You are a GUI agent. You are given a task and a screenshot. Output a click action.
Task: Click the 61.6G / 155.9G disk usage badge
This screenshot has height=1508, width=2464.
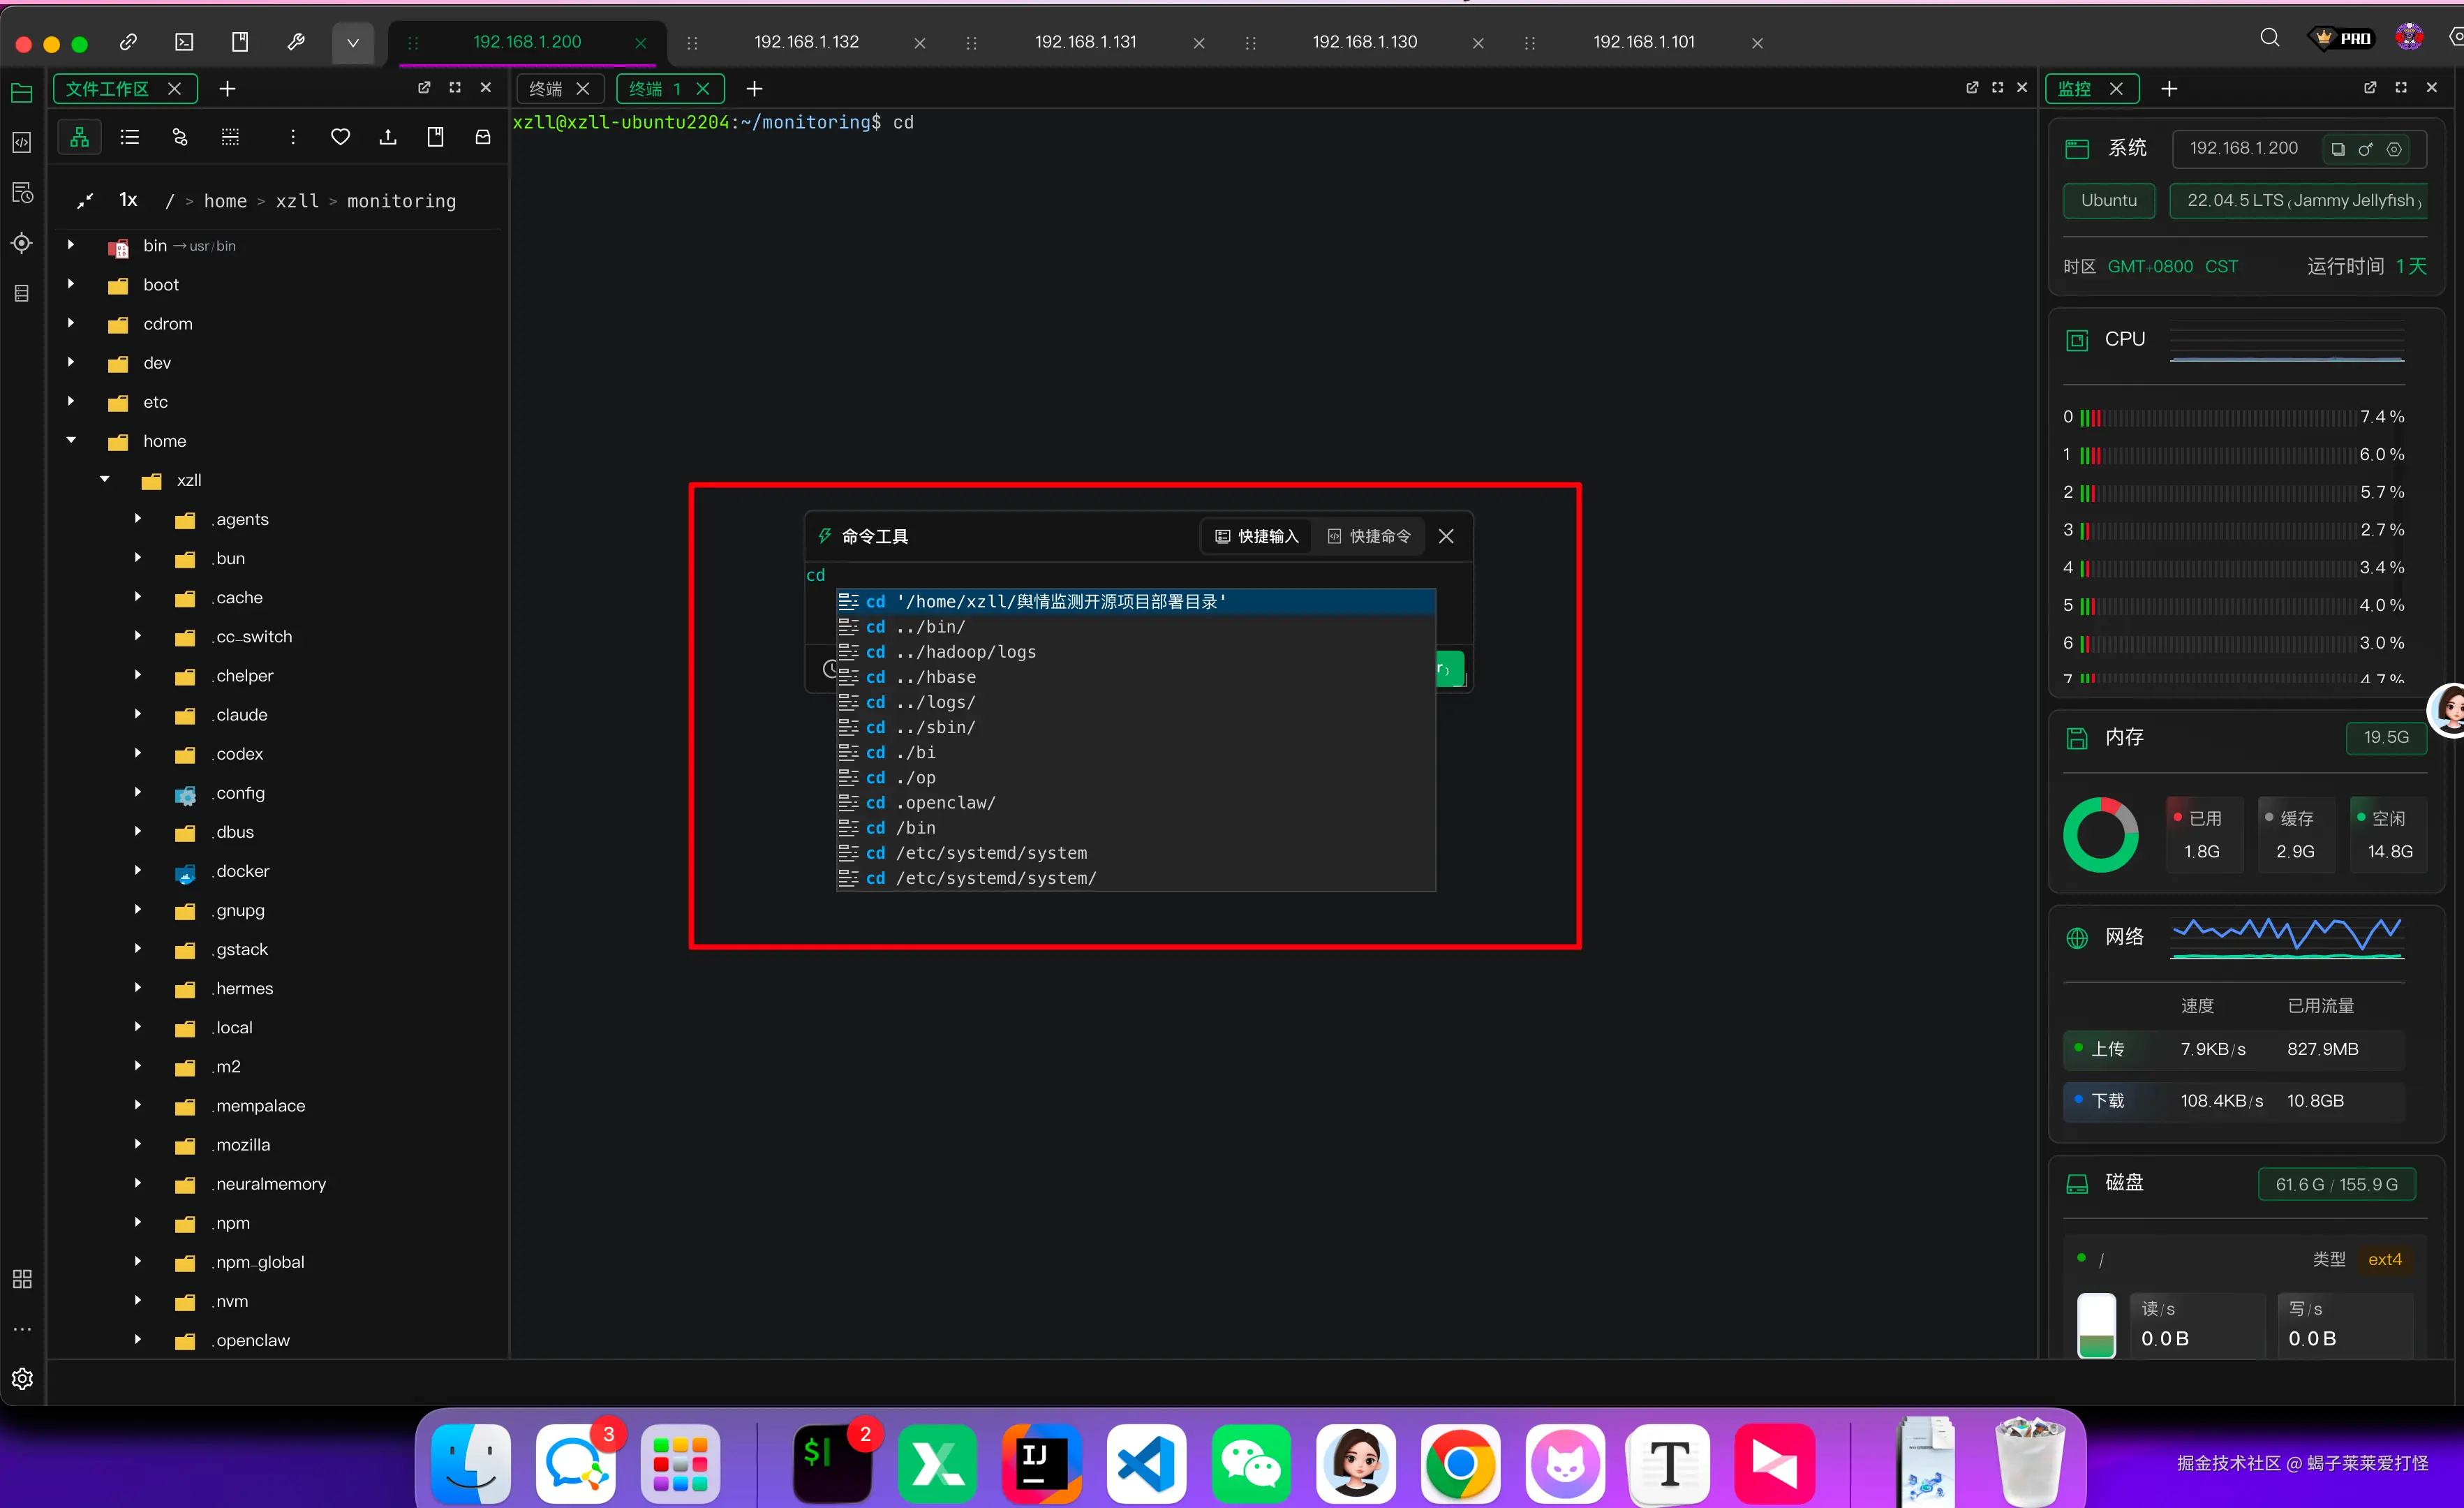click(x=2336, y=1184)
